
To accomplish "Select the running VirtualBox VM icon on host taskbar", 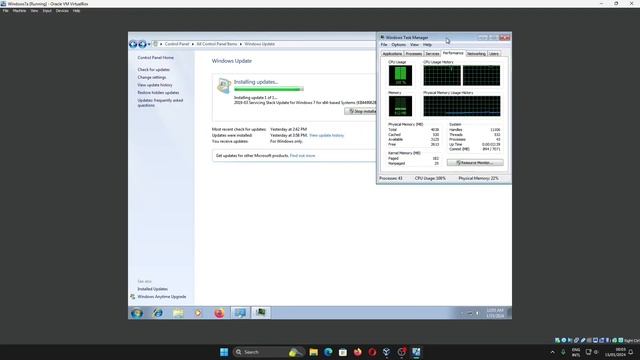I will click(416, 352).
